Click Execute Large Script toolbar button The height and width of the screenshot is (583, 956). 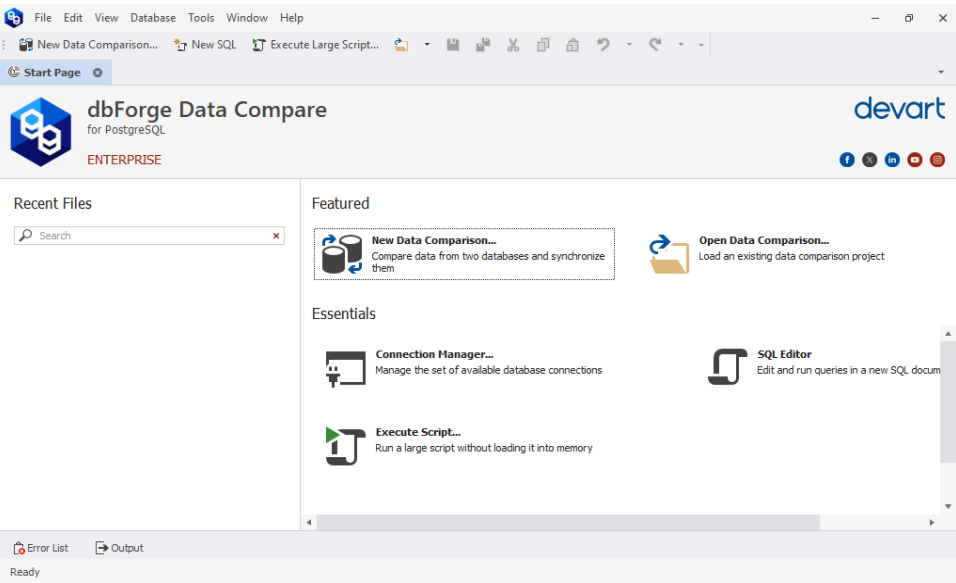pyautogui.click(x=315, y=45)
